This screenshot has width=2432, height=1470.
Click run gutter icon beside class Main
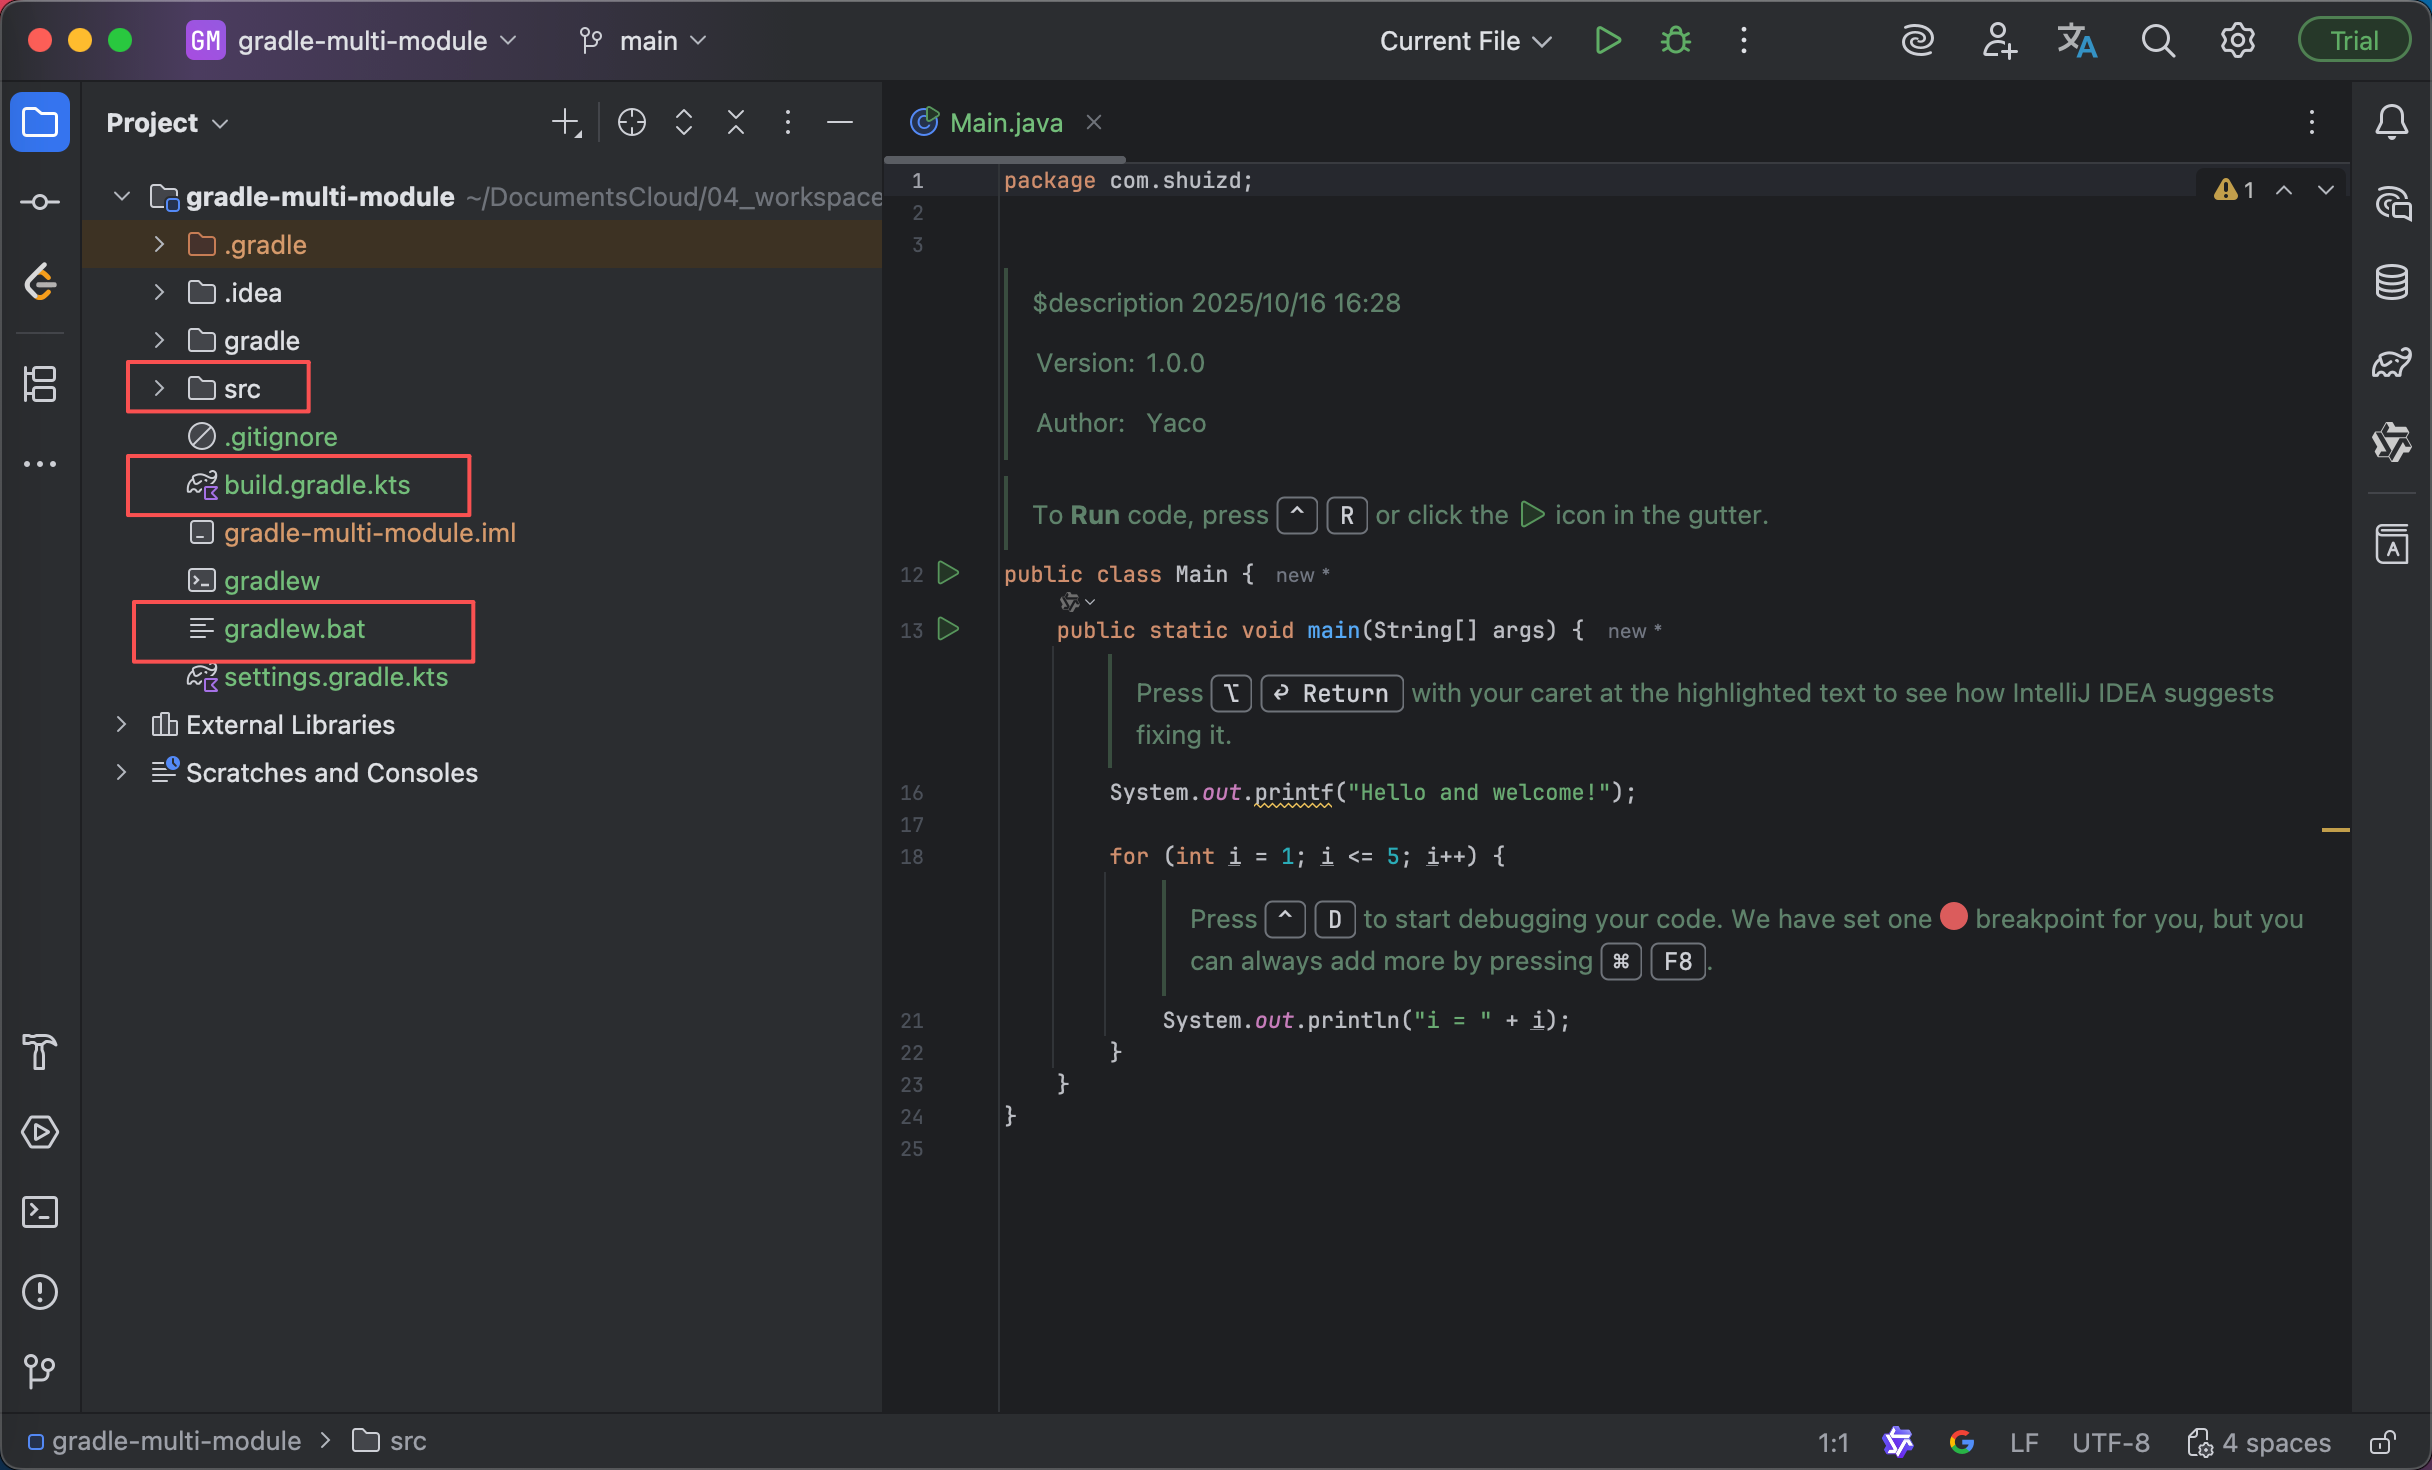pos(948,573)
